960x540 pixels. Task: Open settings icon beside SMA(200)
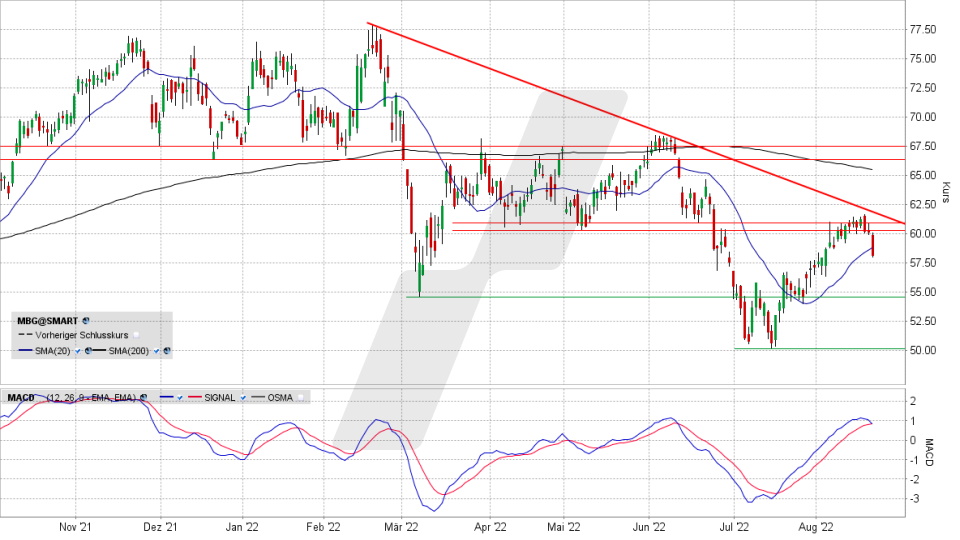pyautogui.click(x=167, y=351)
